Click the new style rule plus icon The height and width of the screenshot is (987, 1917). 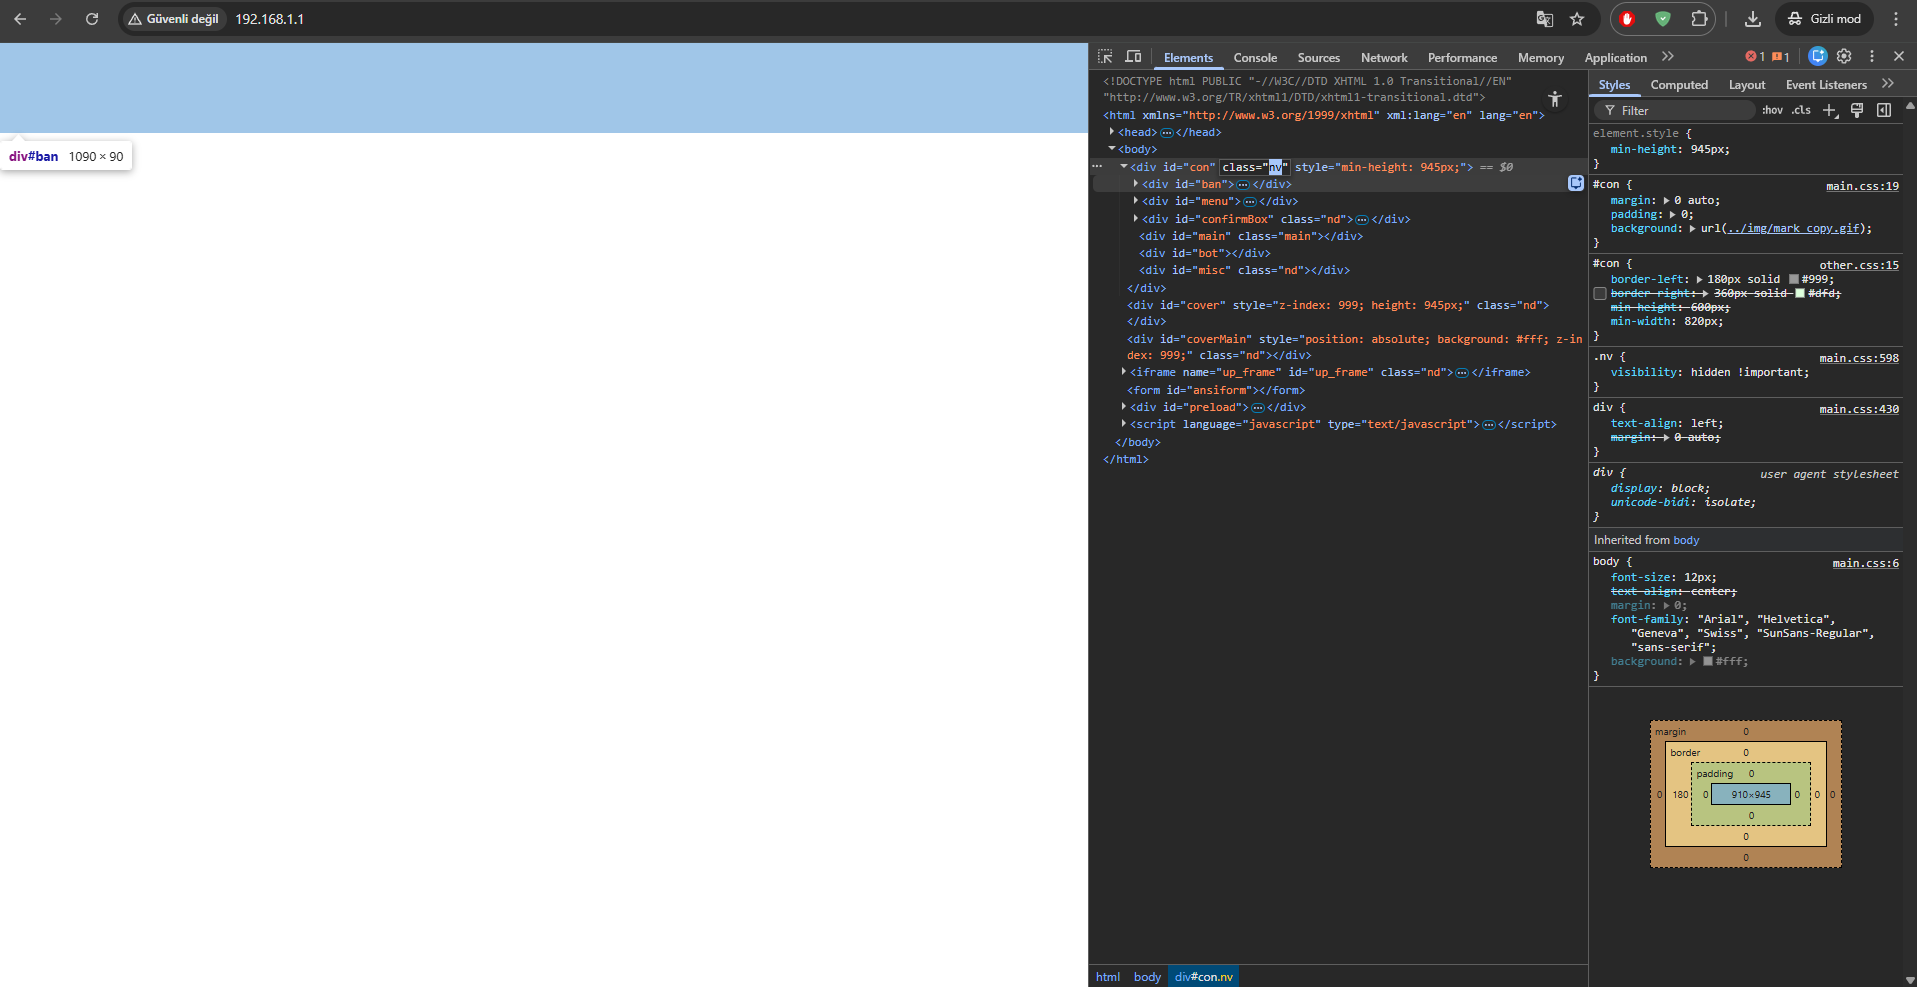(x=1830, y=110)
